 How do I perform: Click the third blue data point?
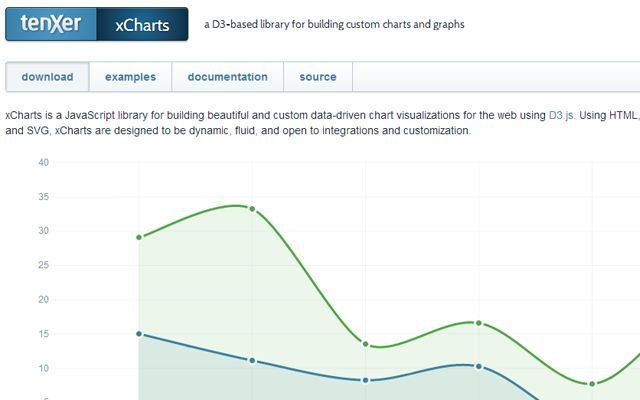click(x=366, y=380)
